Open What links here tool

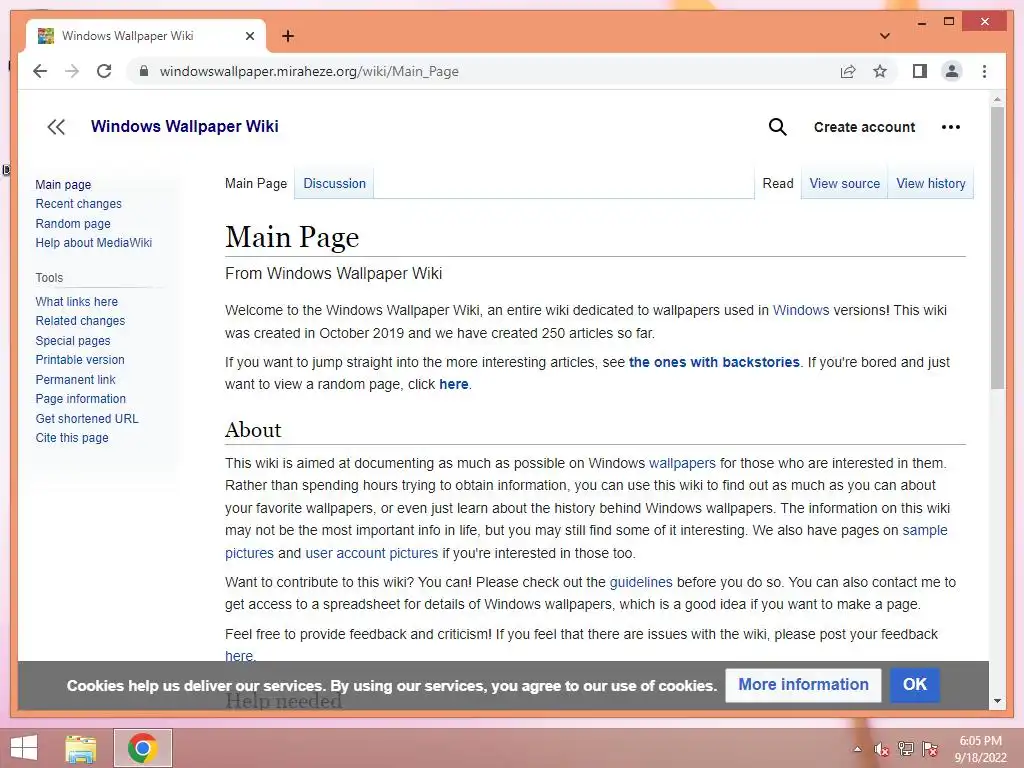tap(76, 302)
